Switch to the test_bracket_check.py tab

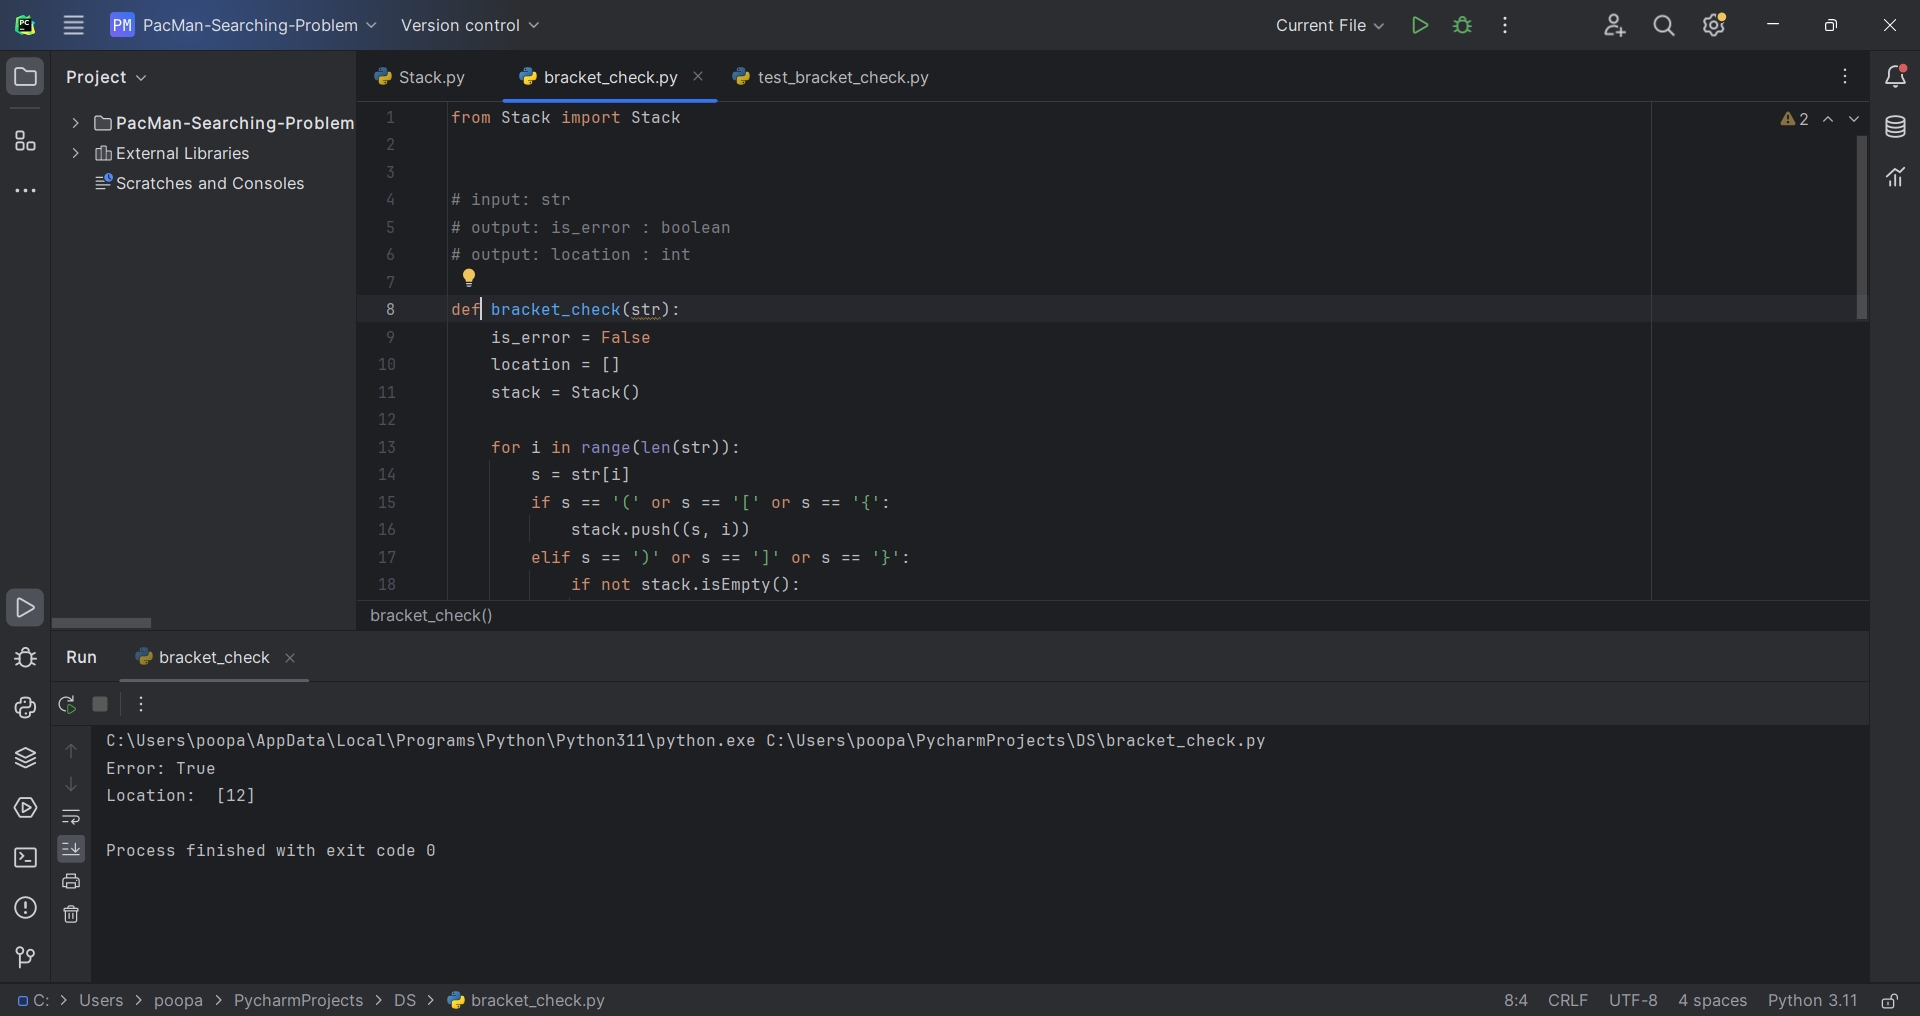[x=843, y=77]
